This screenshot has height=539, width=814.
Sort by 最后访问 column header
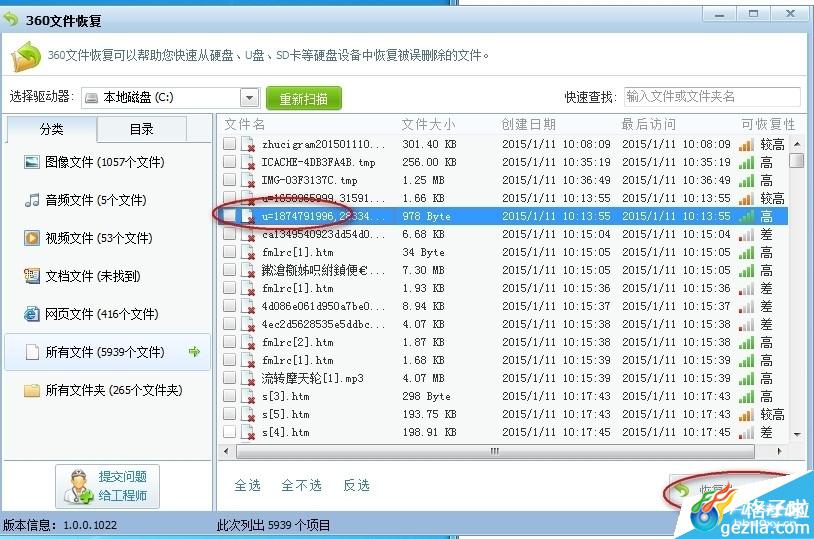click(x=648, y=125)
